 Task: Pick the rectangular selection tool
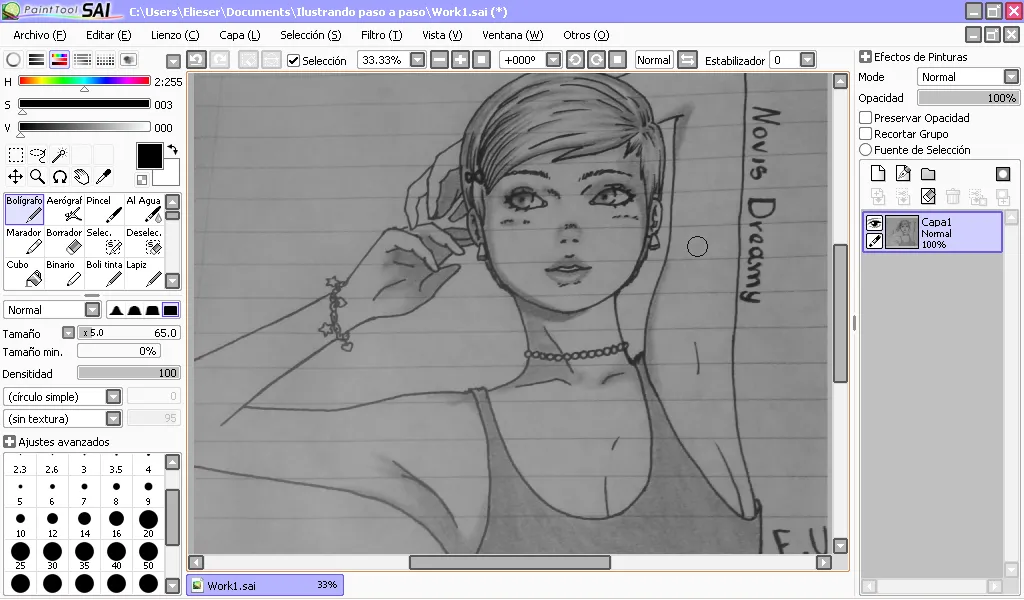point(16,155)
